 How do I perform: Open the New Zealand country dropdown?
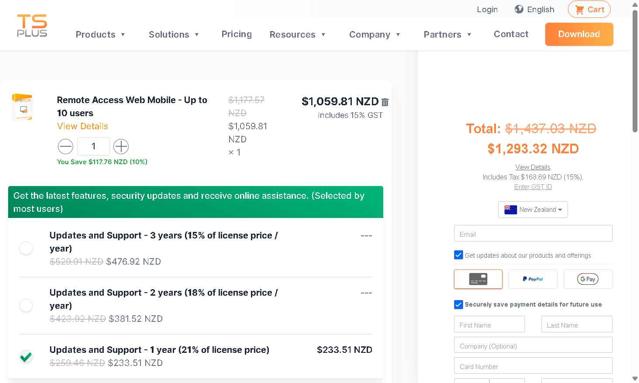point(533,209)
